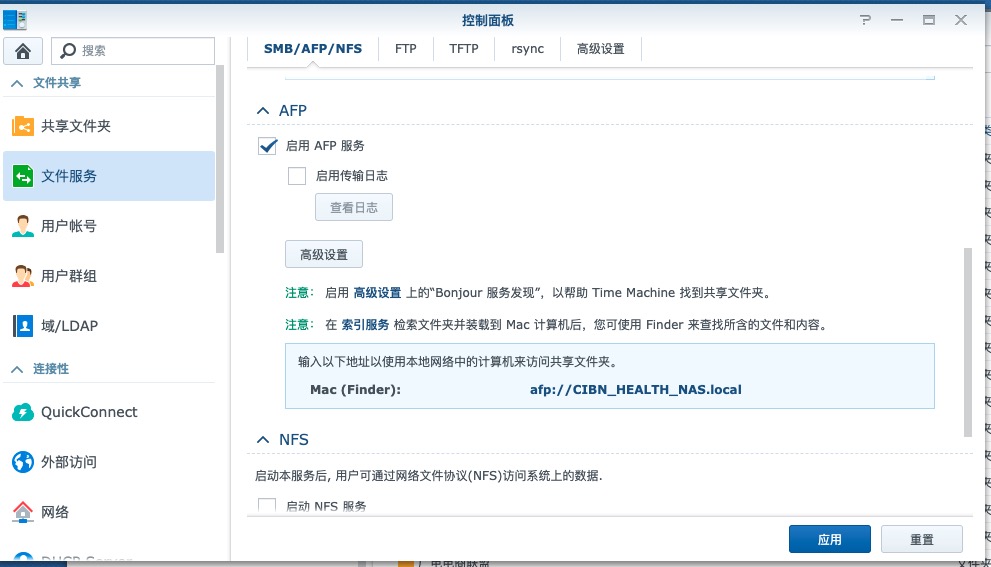Switch to the FTP tab
This screenshot has width=991, height=567.
tap(405, 49)
